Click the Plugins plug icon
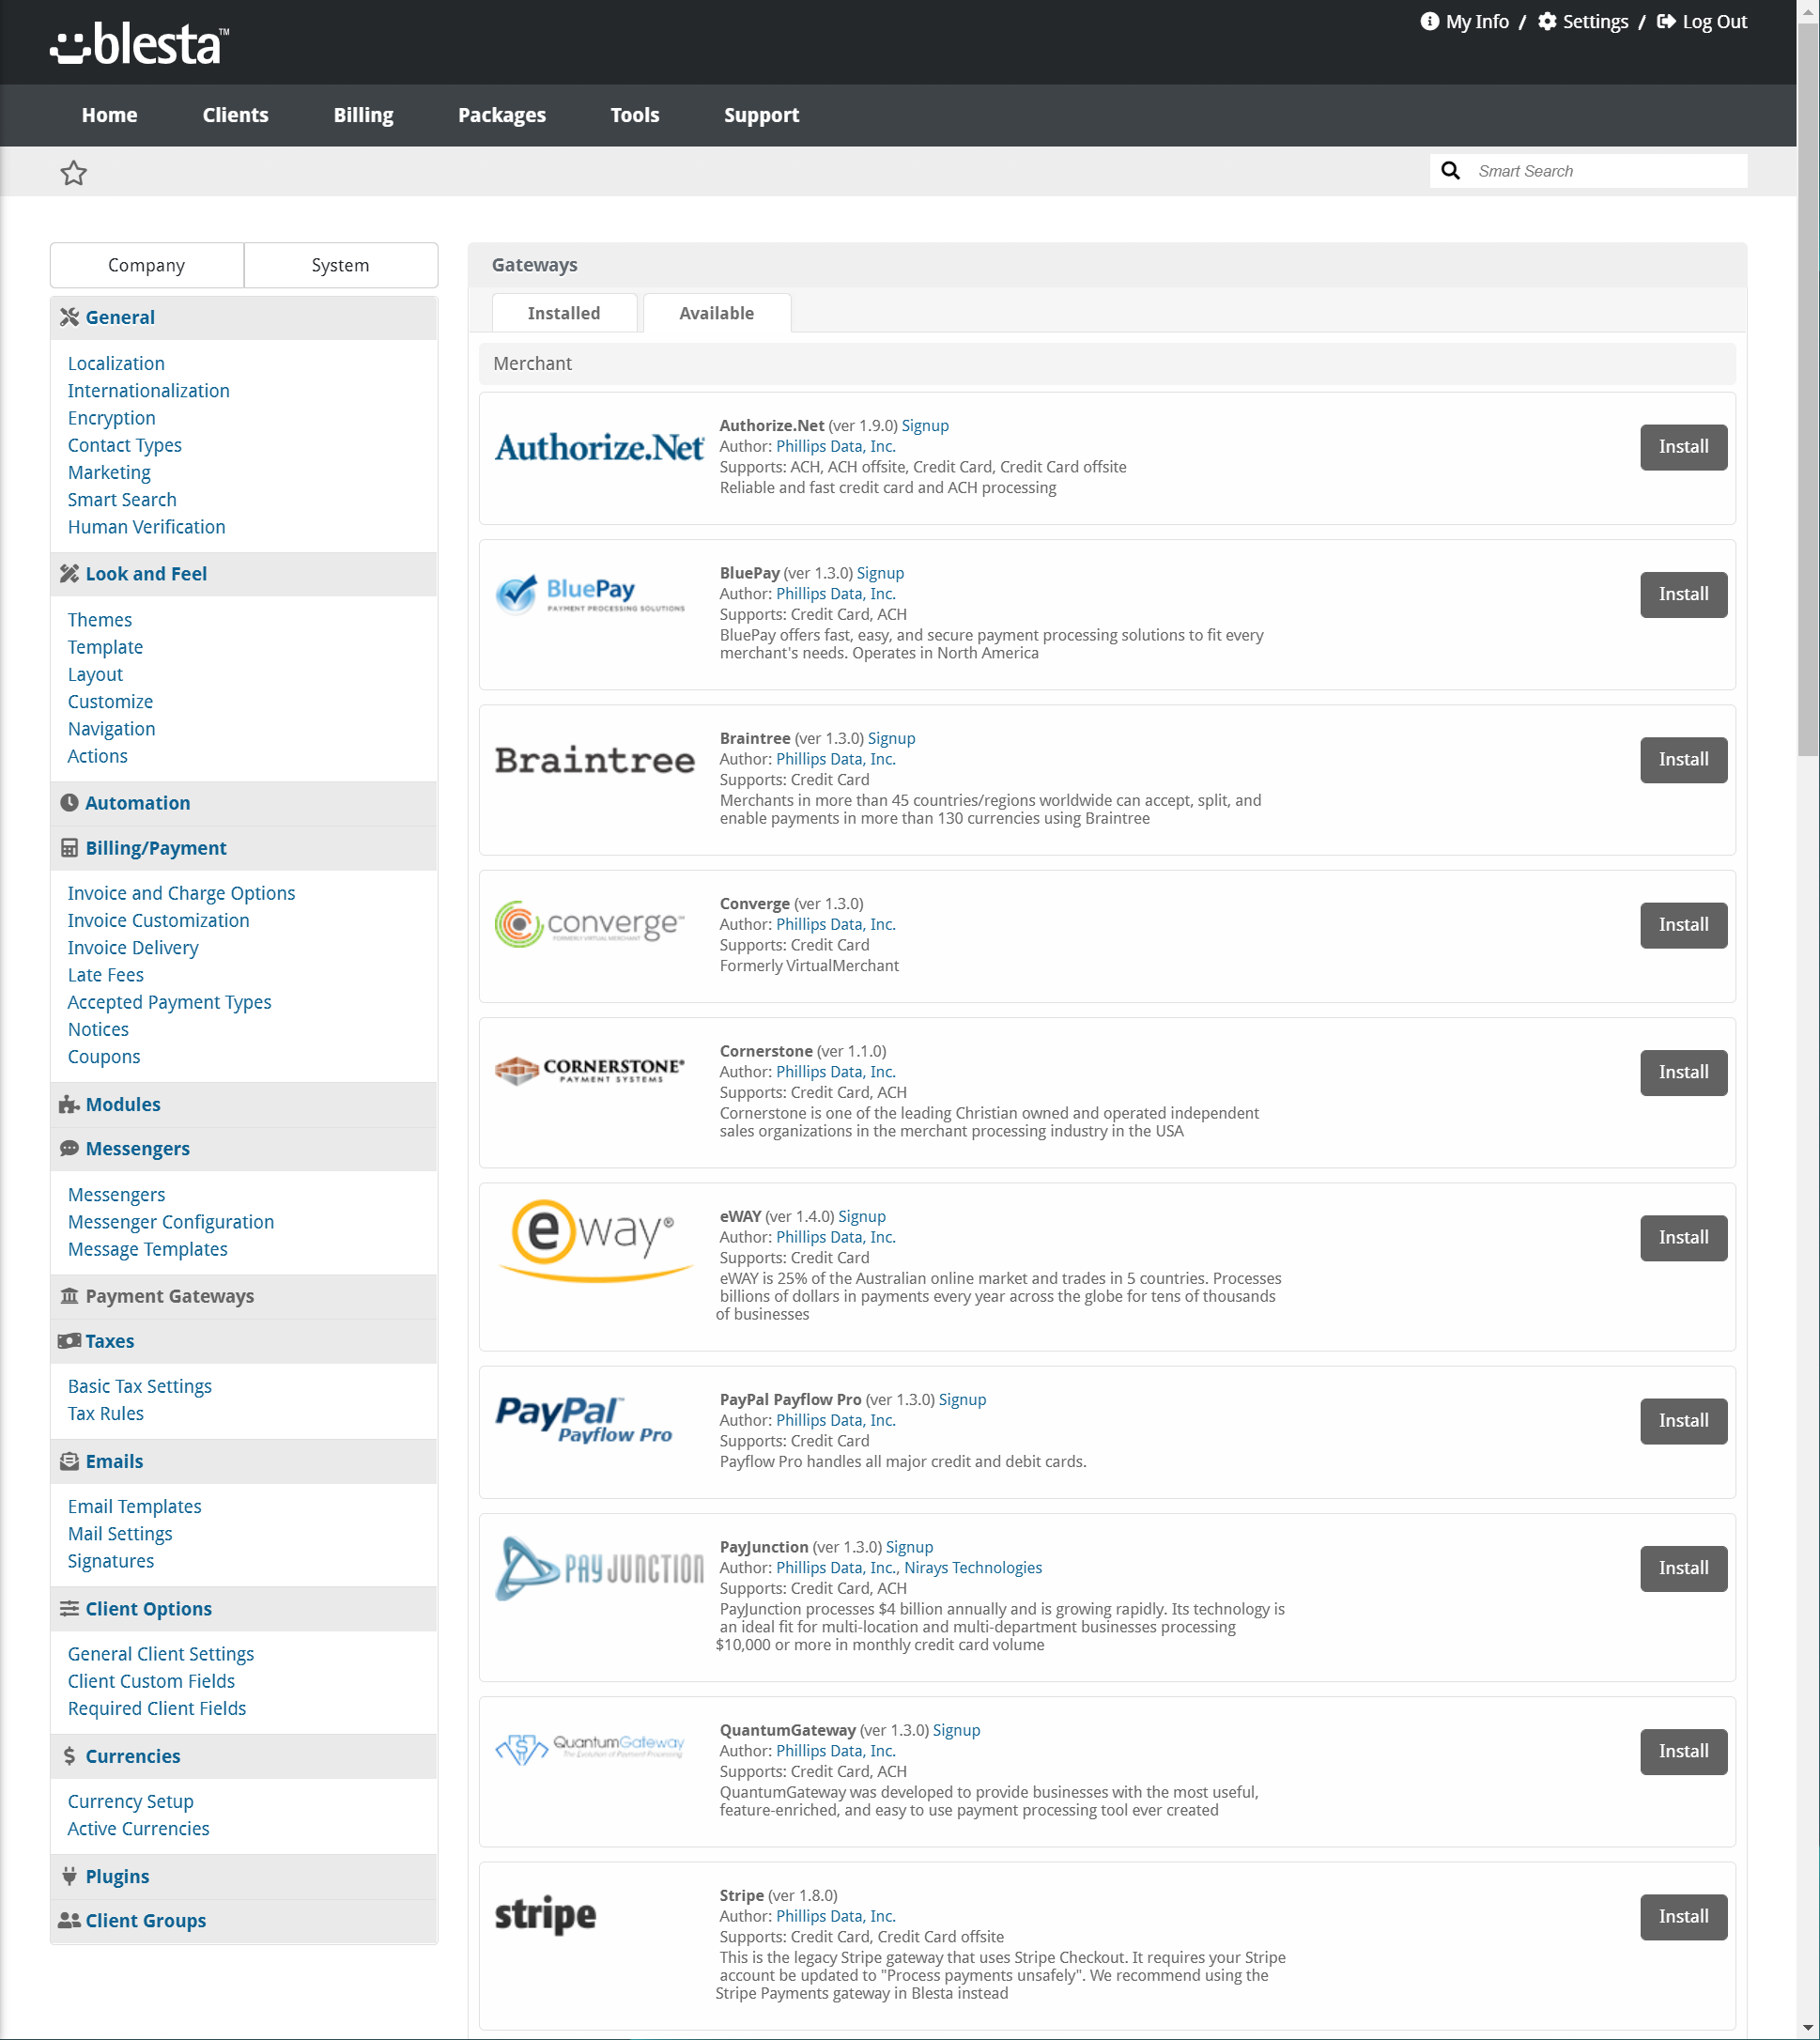The image size is (1820, 2040). click(69, 1876)
